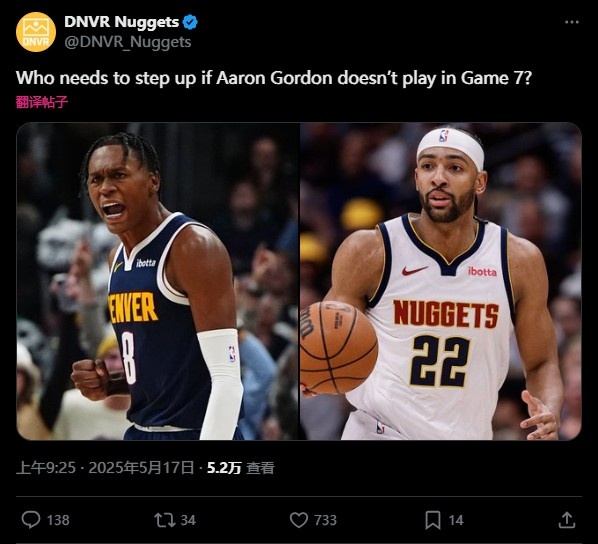Repost this tweet with retweet icon
598x544 pixels.
point(165,520)
